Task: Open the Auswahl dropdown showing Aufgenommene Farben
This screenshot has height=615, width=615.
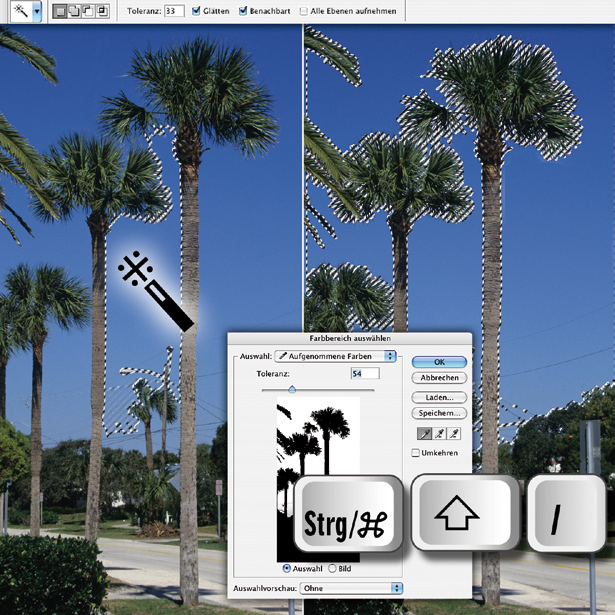Action: point(335,356)
